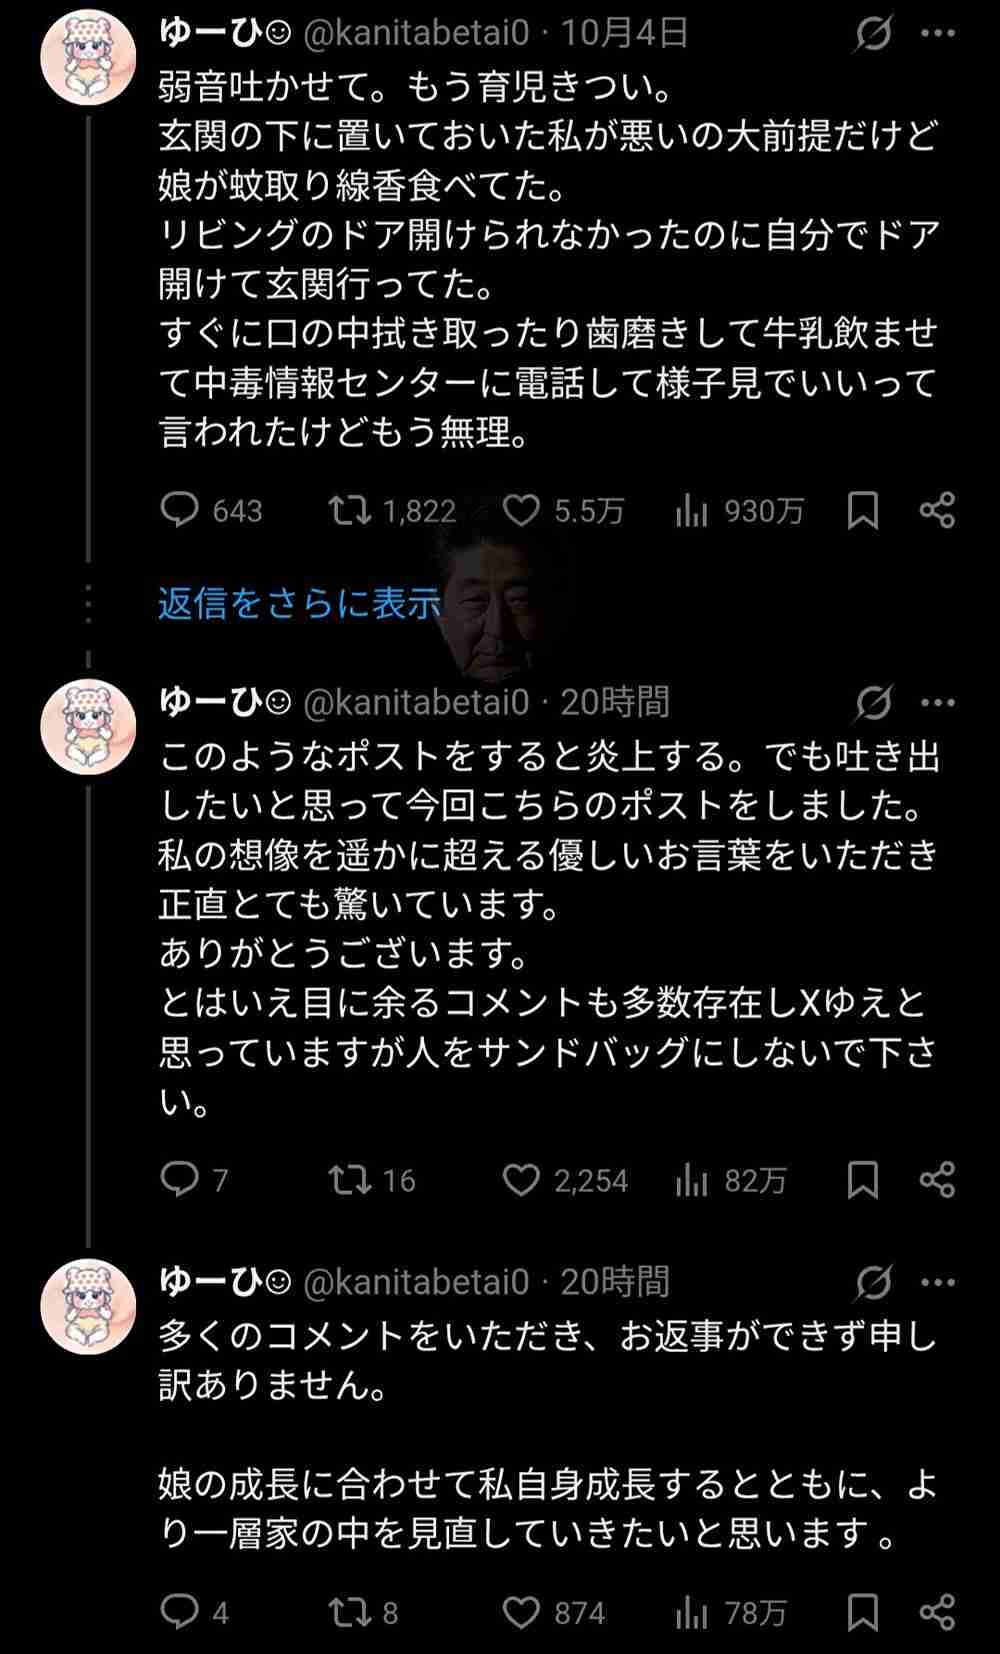Viewport: 1000px width, 1654px height.
Task: Open the avatar of the second post
Action: (88, 727)
